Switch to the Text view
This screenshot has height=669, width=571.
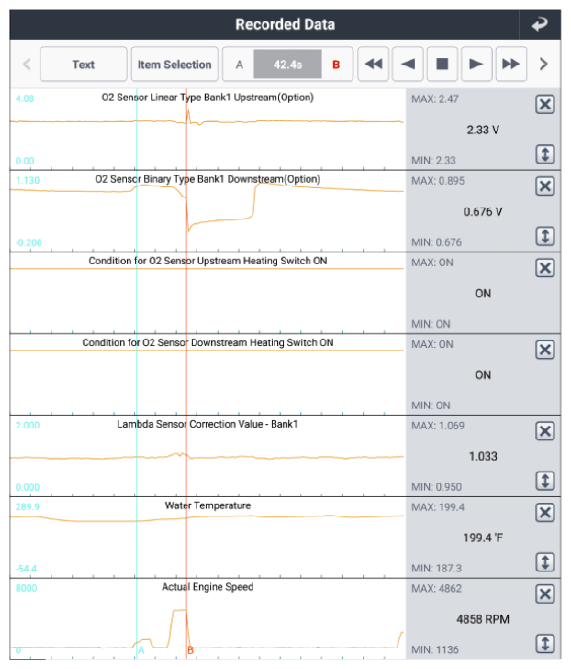[84, 64]
